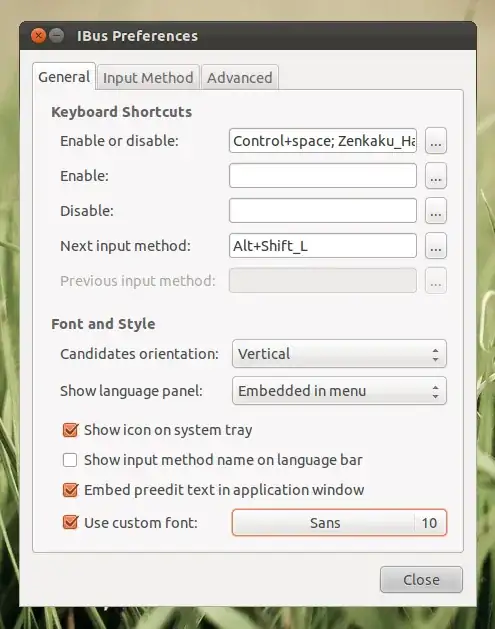Viewport: 495px width, 629px height.
Task: Open the Show language panel dropdown
Action: (339, 391)
